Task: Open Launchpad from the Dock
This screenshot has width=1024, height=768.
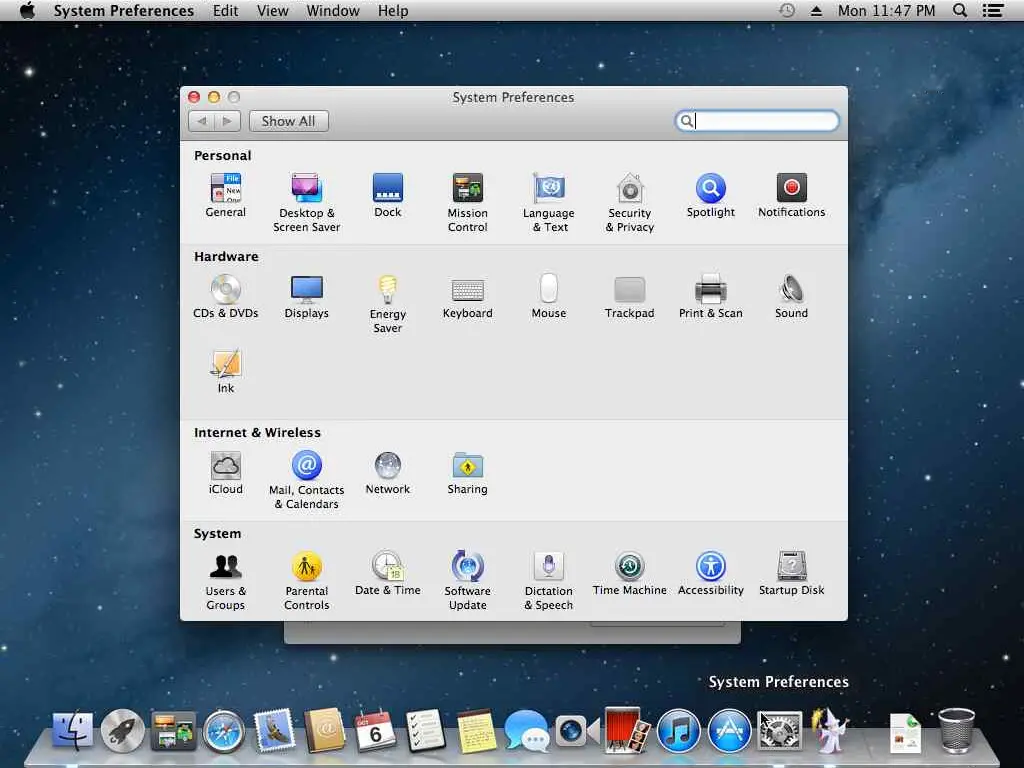Action: [x=122, y=731]
